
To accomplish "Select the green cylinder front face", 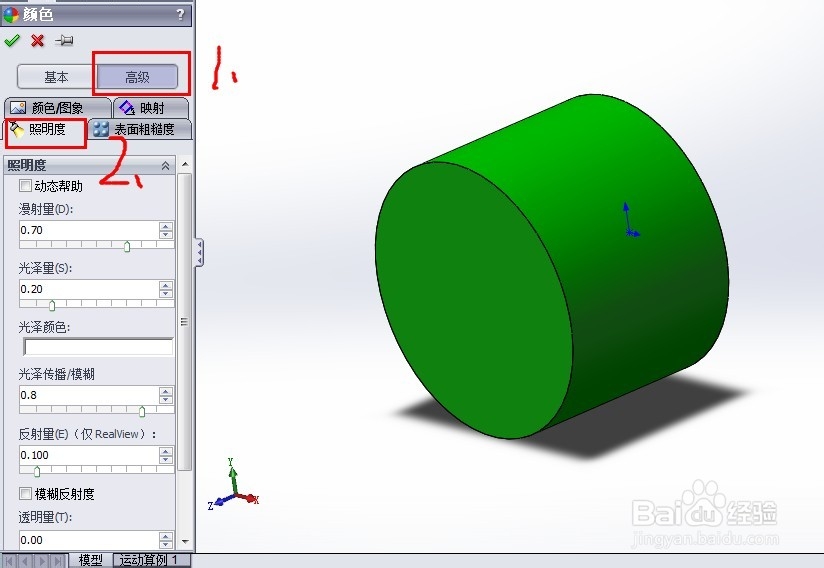I will click(473, 301).
